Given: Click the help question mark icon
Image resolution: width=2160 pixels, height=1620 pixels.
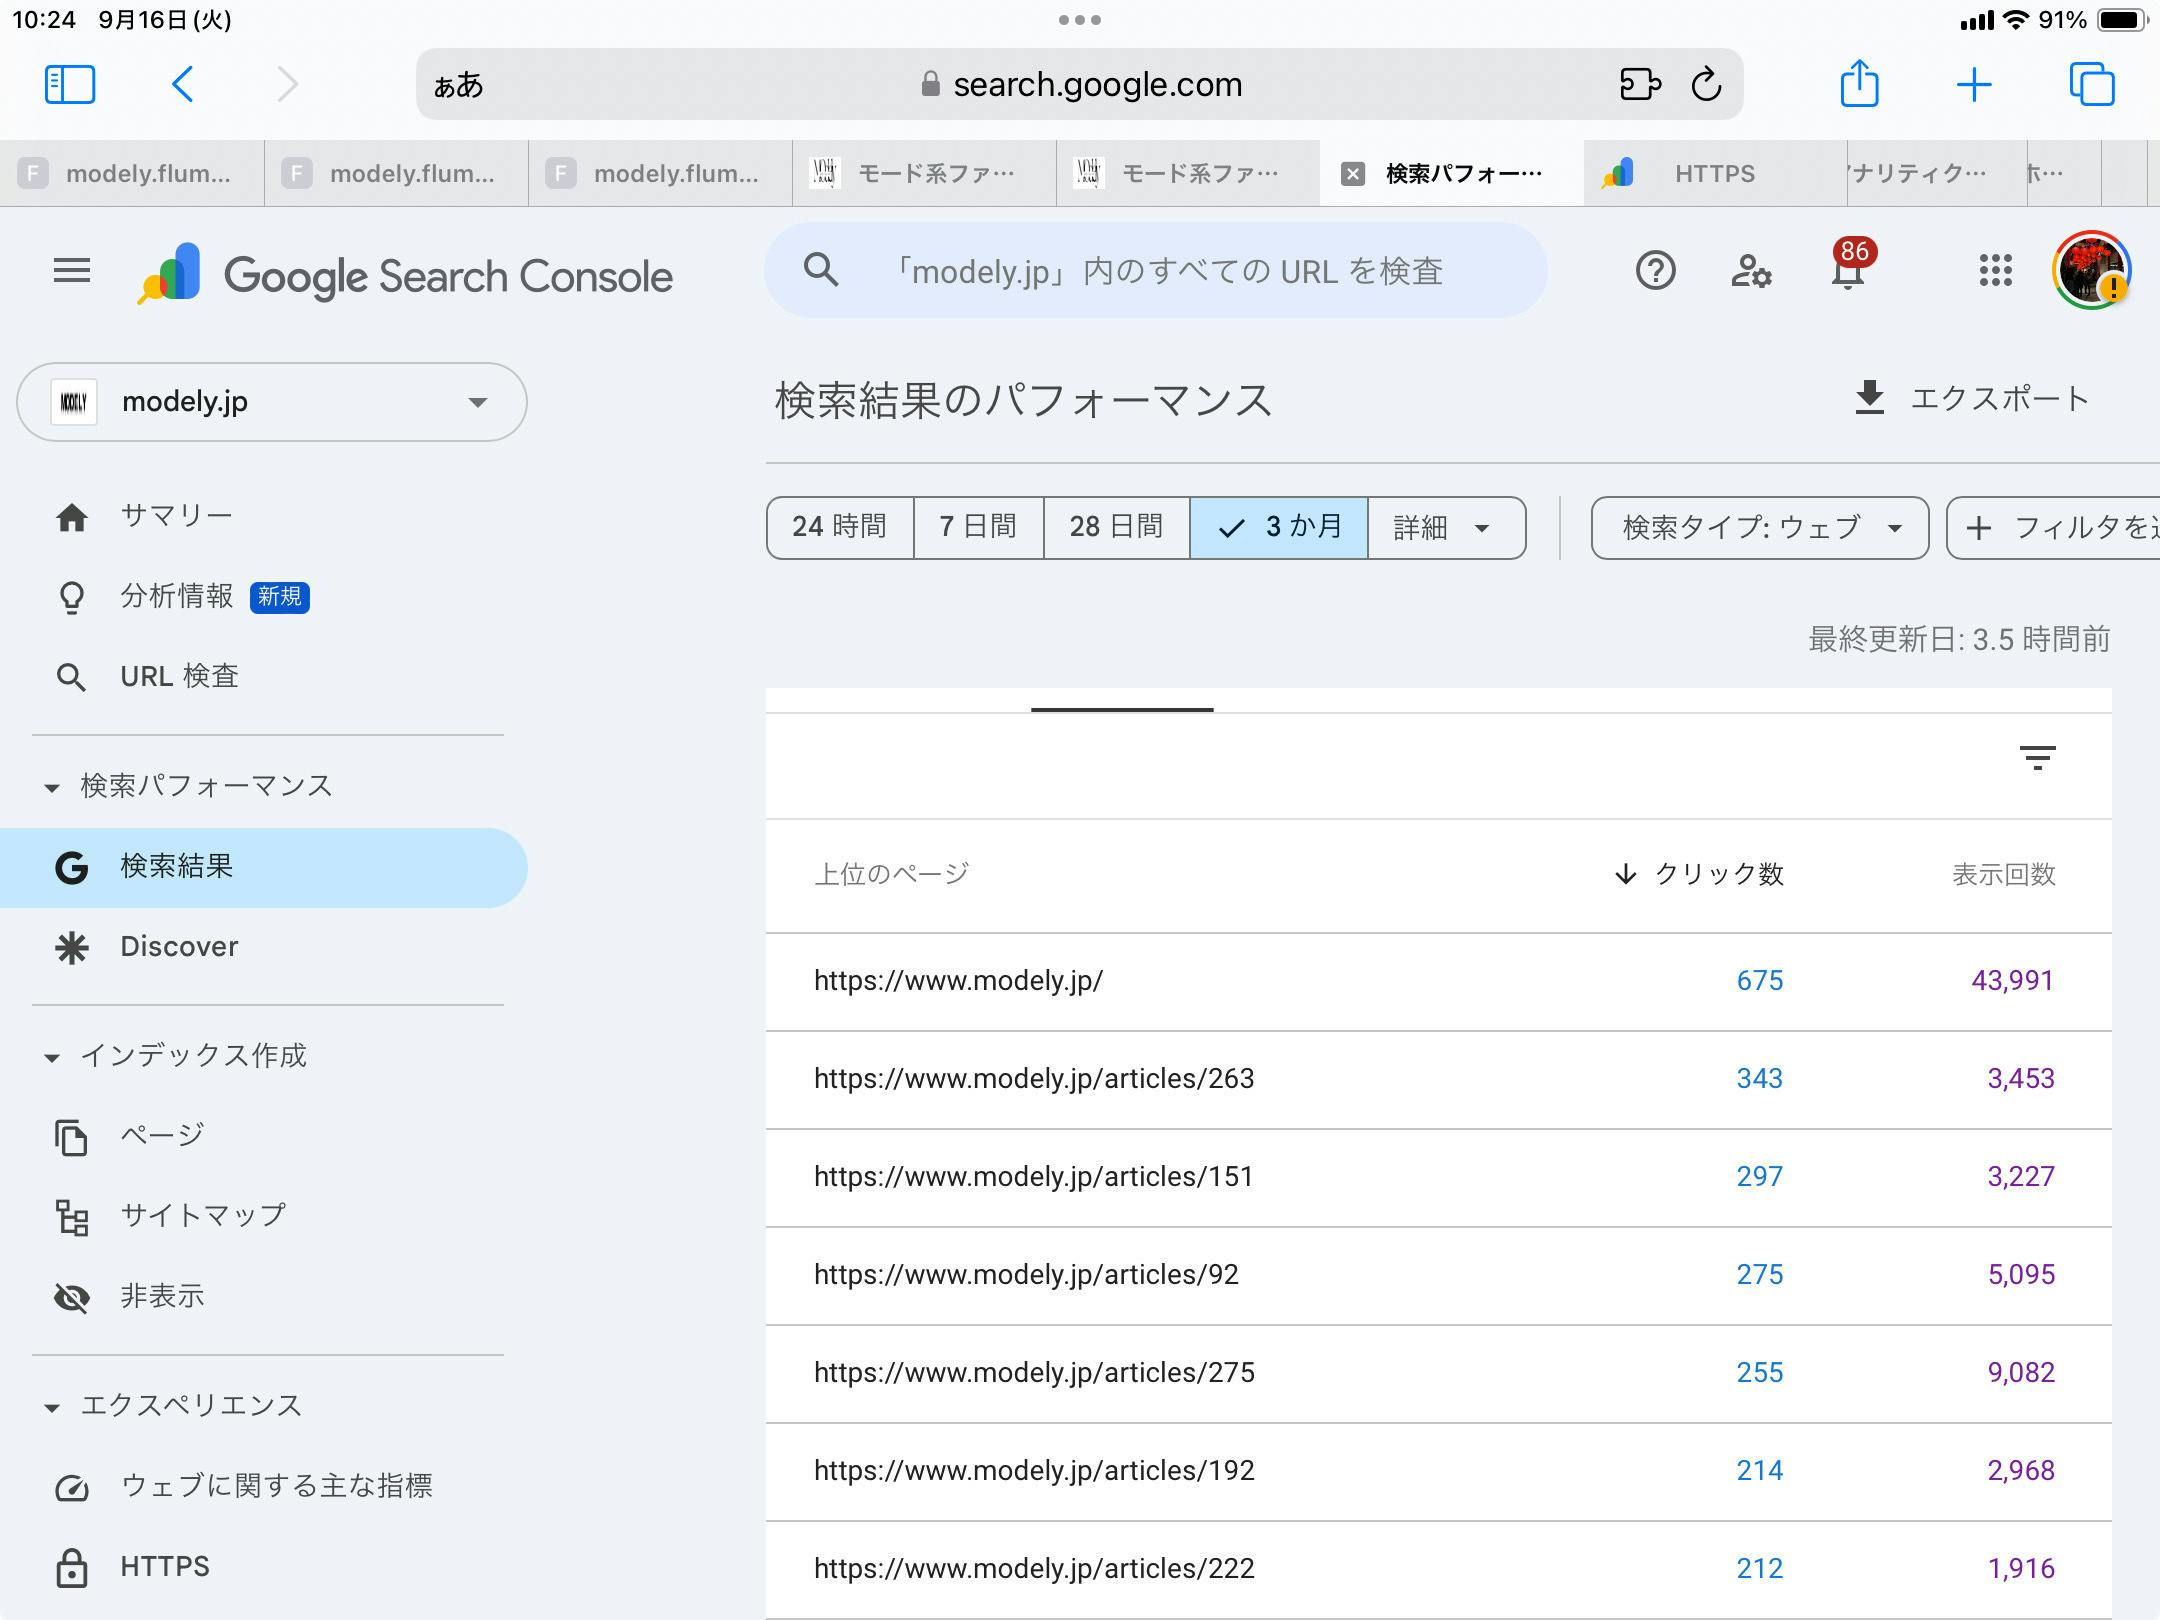Looking at the screenshot, I should click(1655, 271).
